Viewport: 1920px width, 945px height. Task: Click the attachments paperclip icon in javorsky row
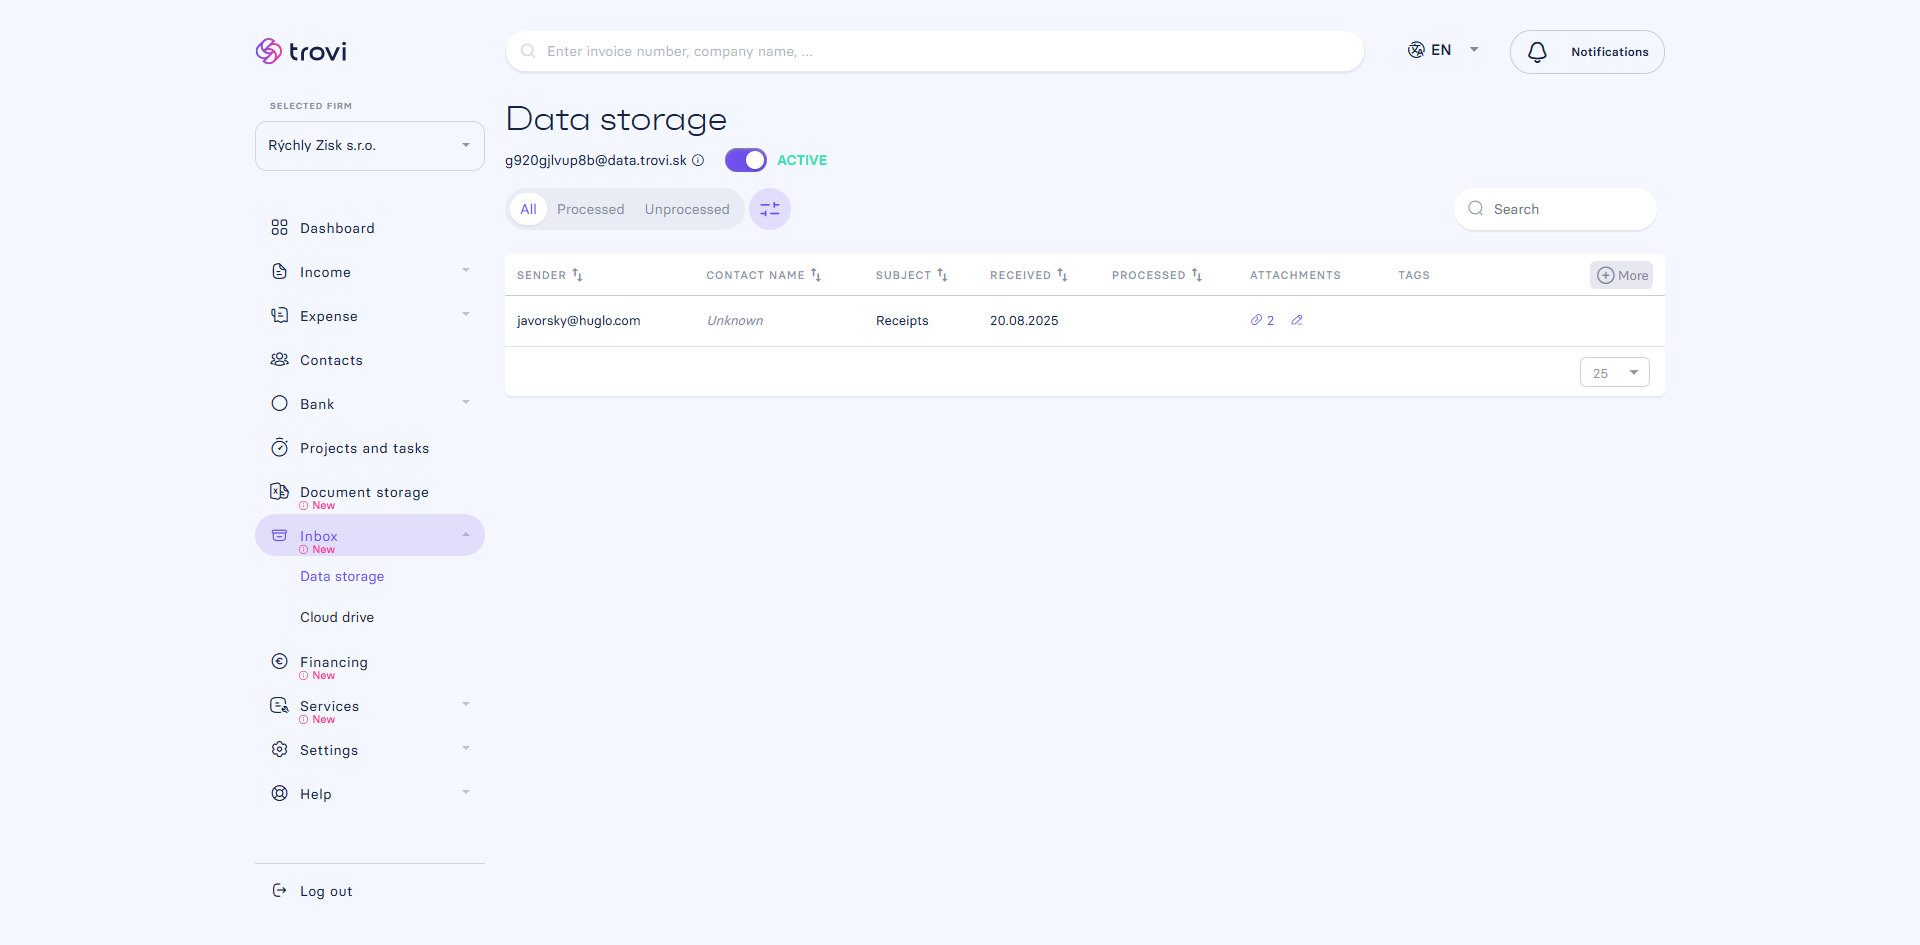1256,320
